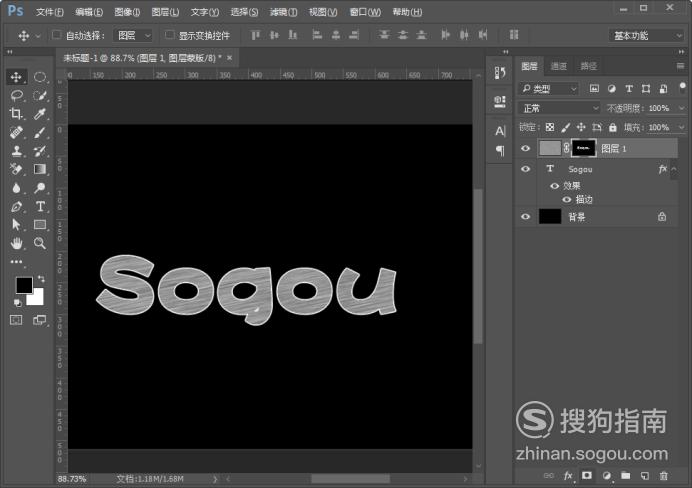Select the Path Selection tool
692x488 pixels.
(x=16, y=225)
